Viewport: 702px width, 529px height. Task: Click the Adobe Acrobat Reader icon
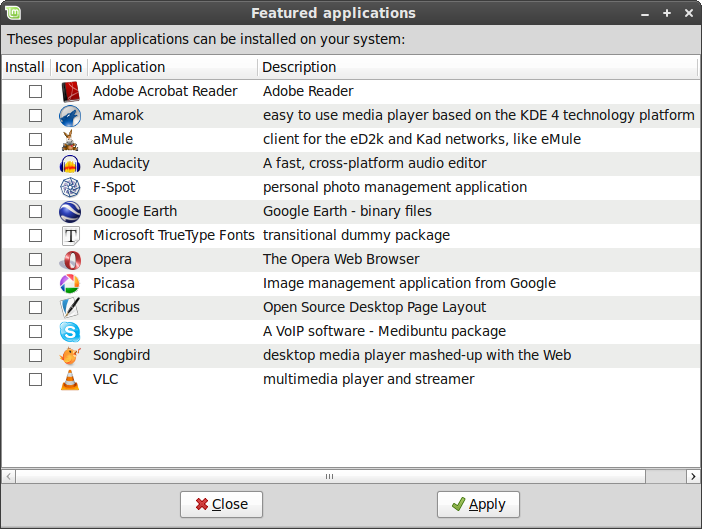pyautogui.click(x=70, y=92)
